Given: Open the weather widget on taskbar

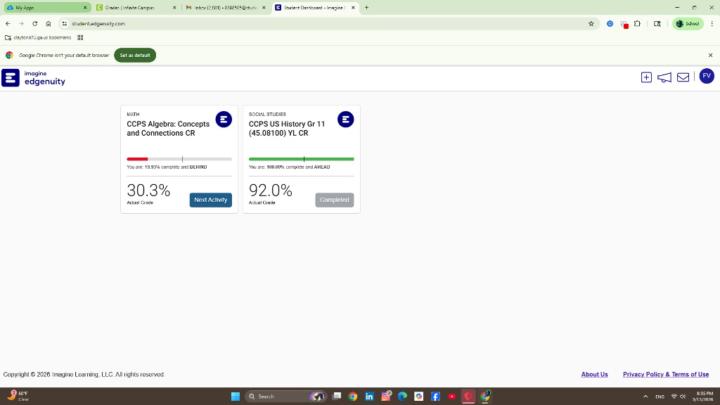Looking at the screenshot, I should (18, 396).
